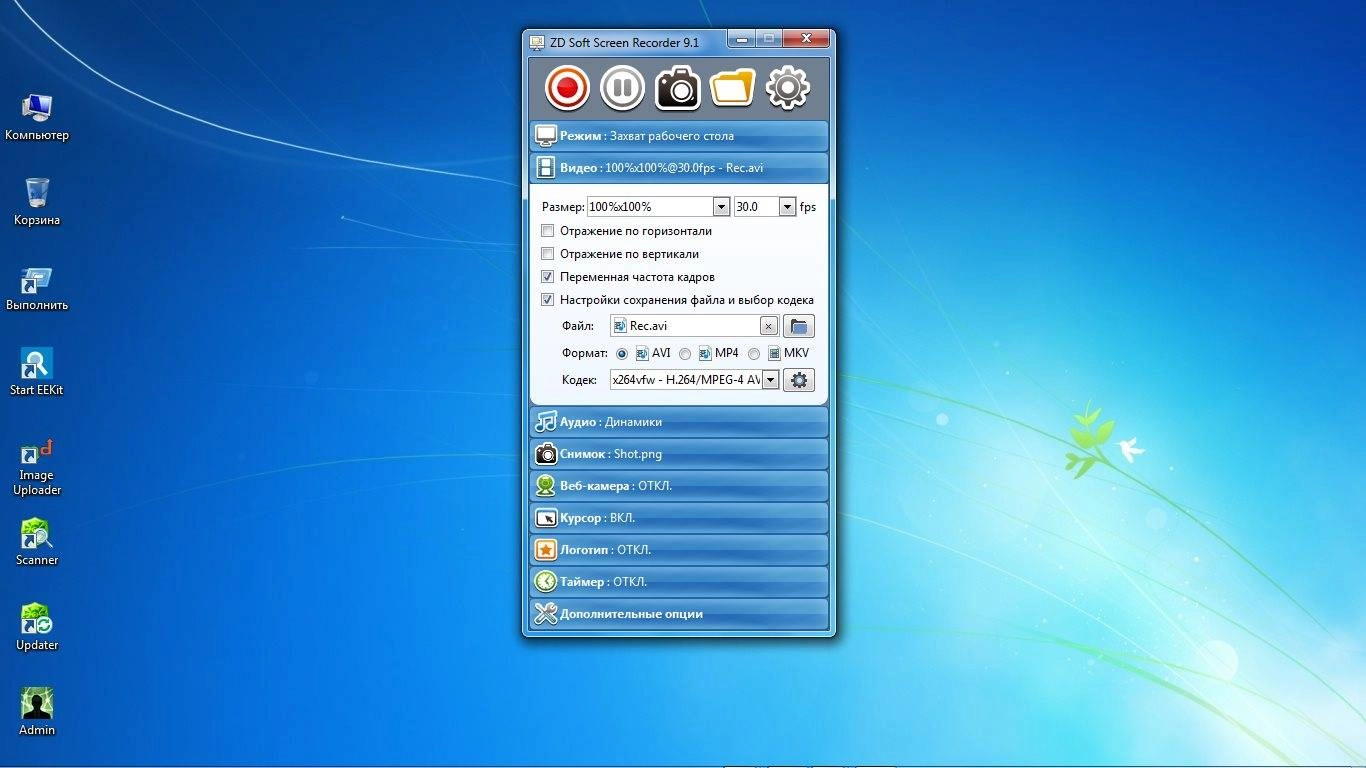Click the webcam icon beside Веб-камера
This screenshot has width=1366, height=768.
coord(546,486)
